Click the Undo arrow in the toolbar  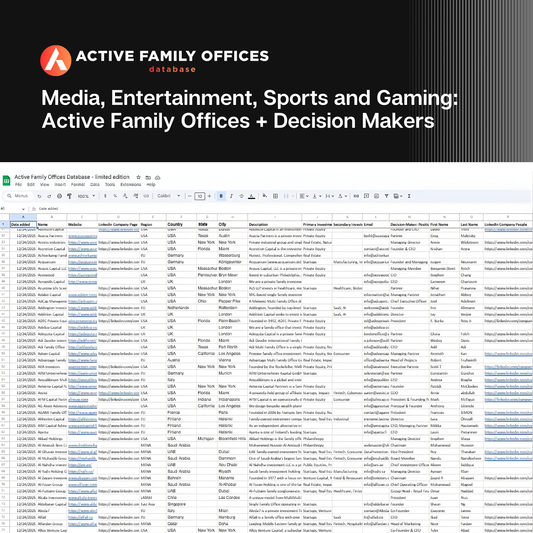point(39,196)
